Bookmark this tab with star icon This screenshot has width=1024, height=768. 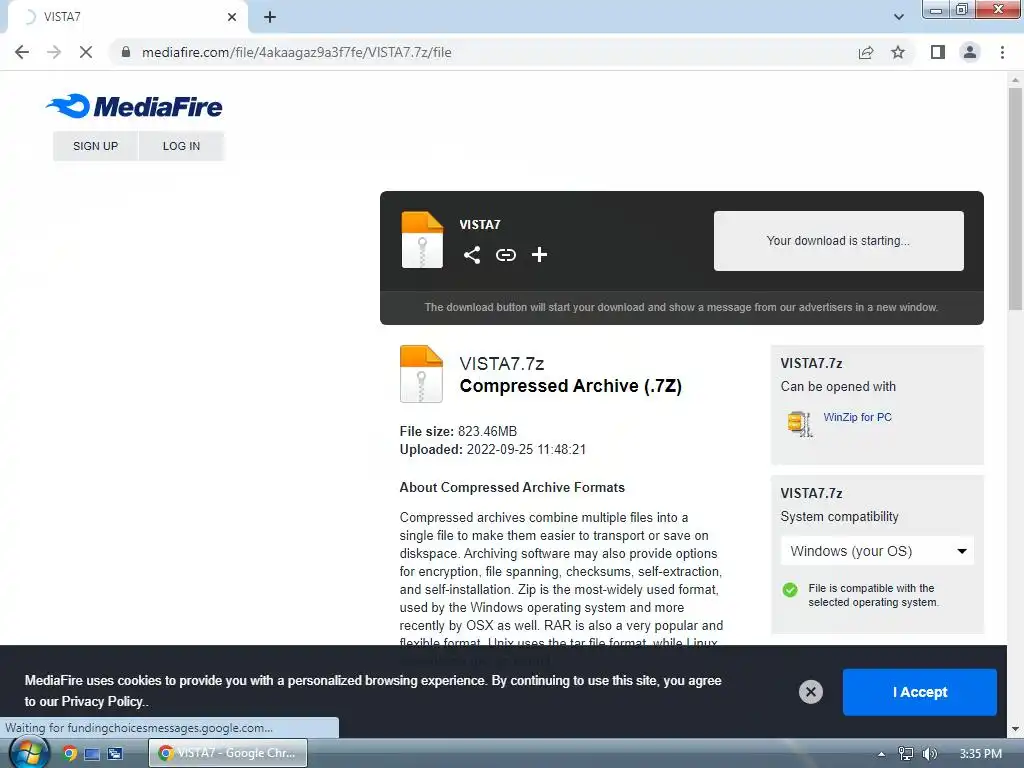click(x=898, y=52)
